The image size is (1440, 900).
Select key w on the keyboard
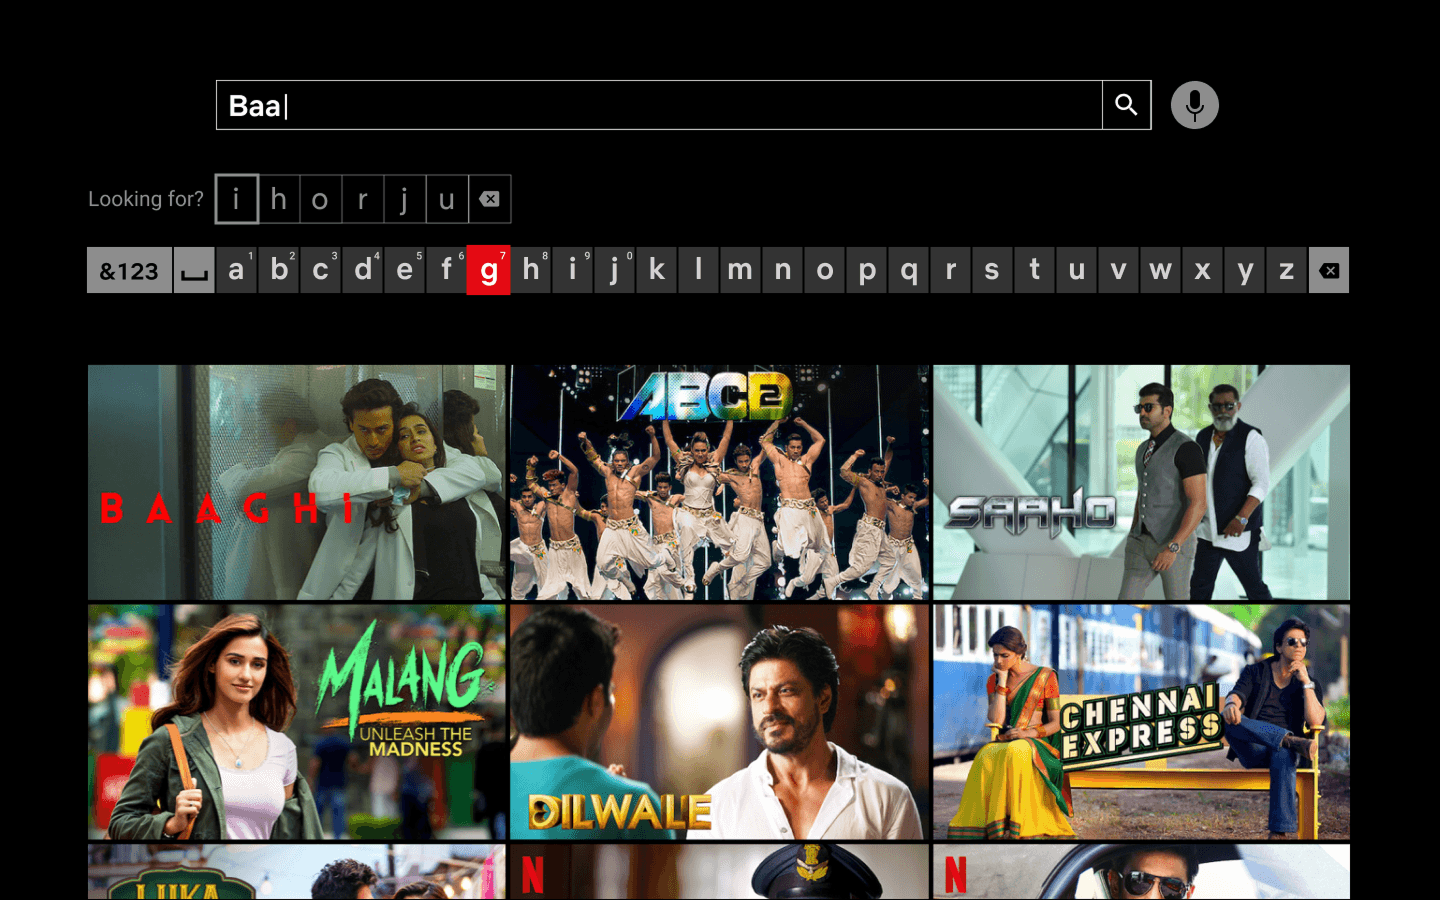coord(1161,270)
